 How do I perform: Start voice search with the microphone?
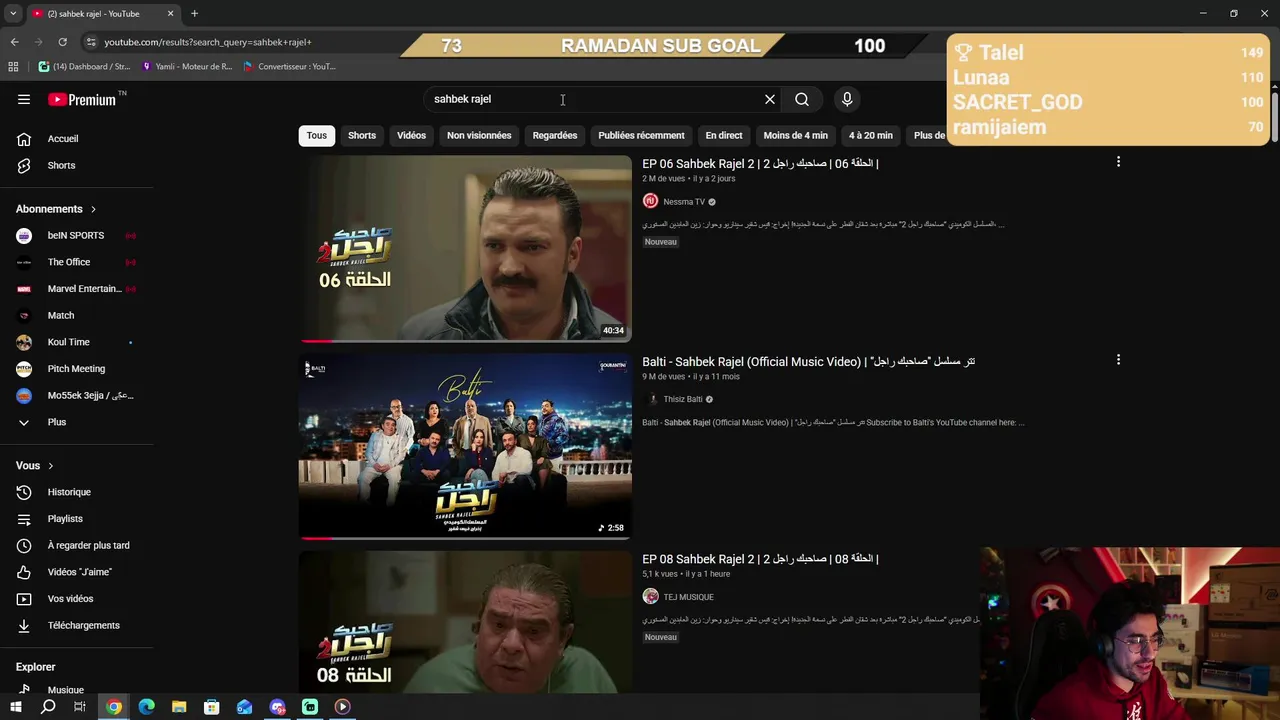(x=847, y=99)
